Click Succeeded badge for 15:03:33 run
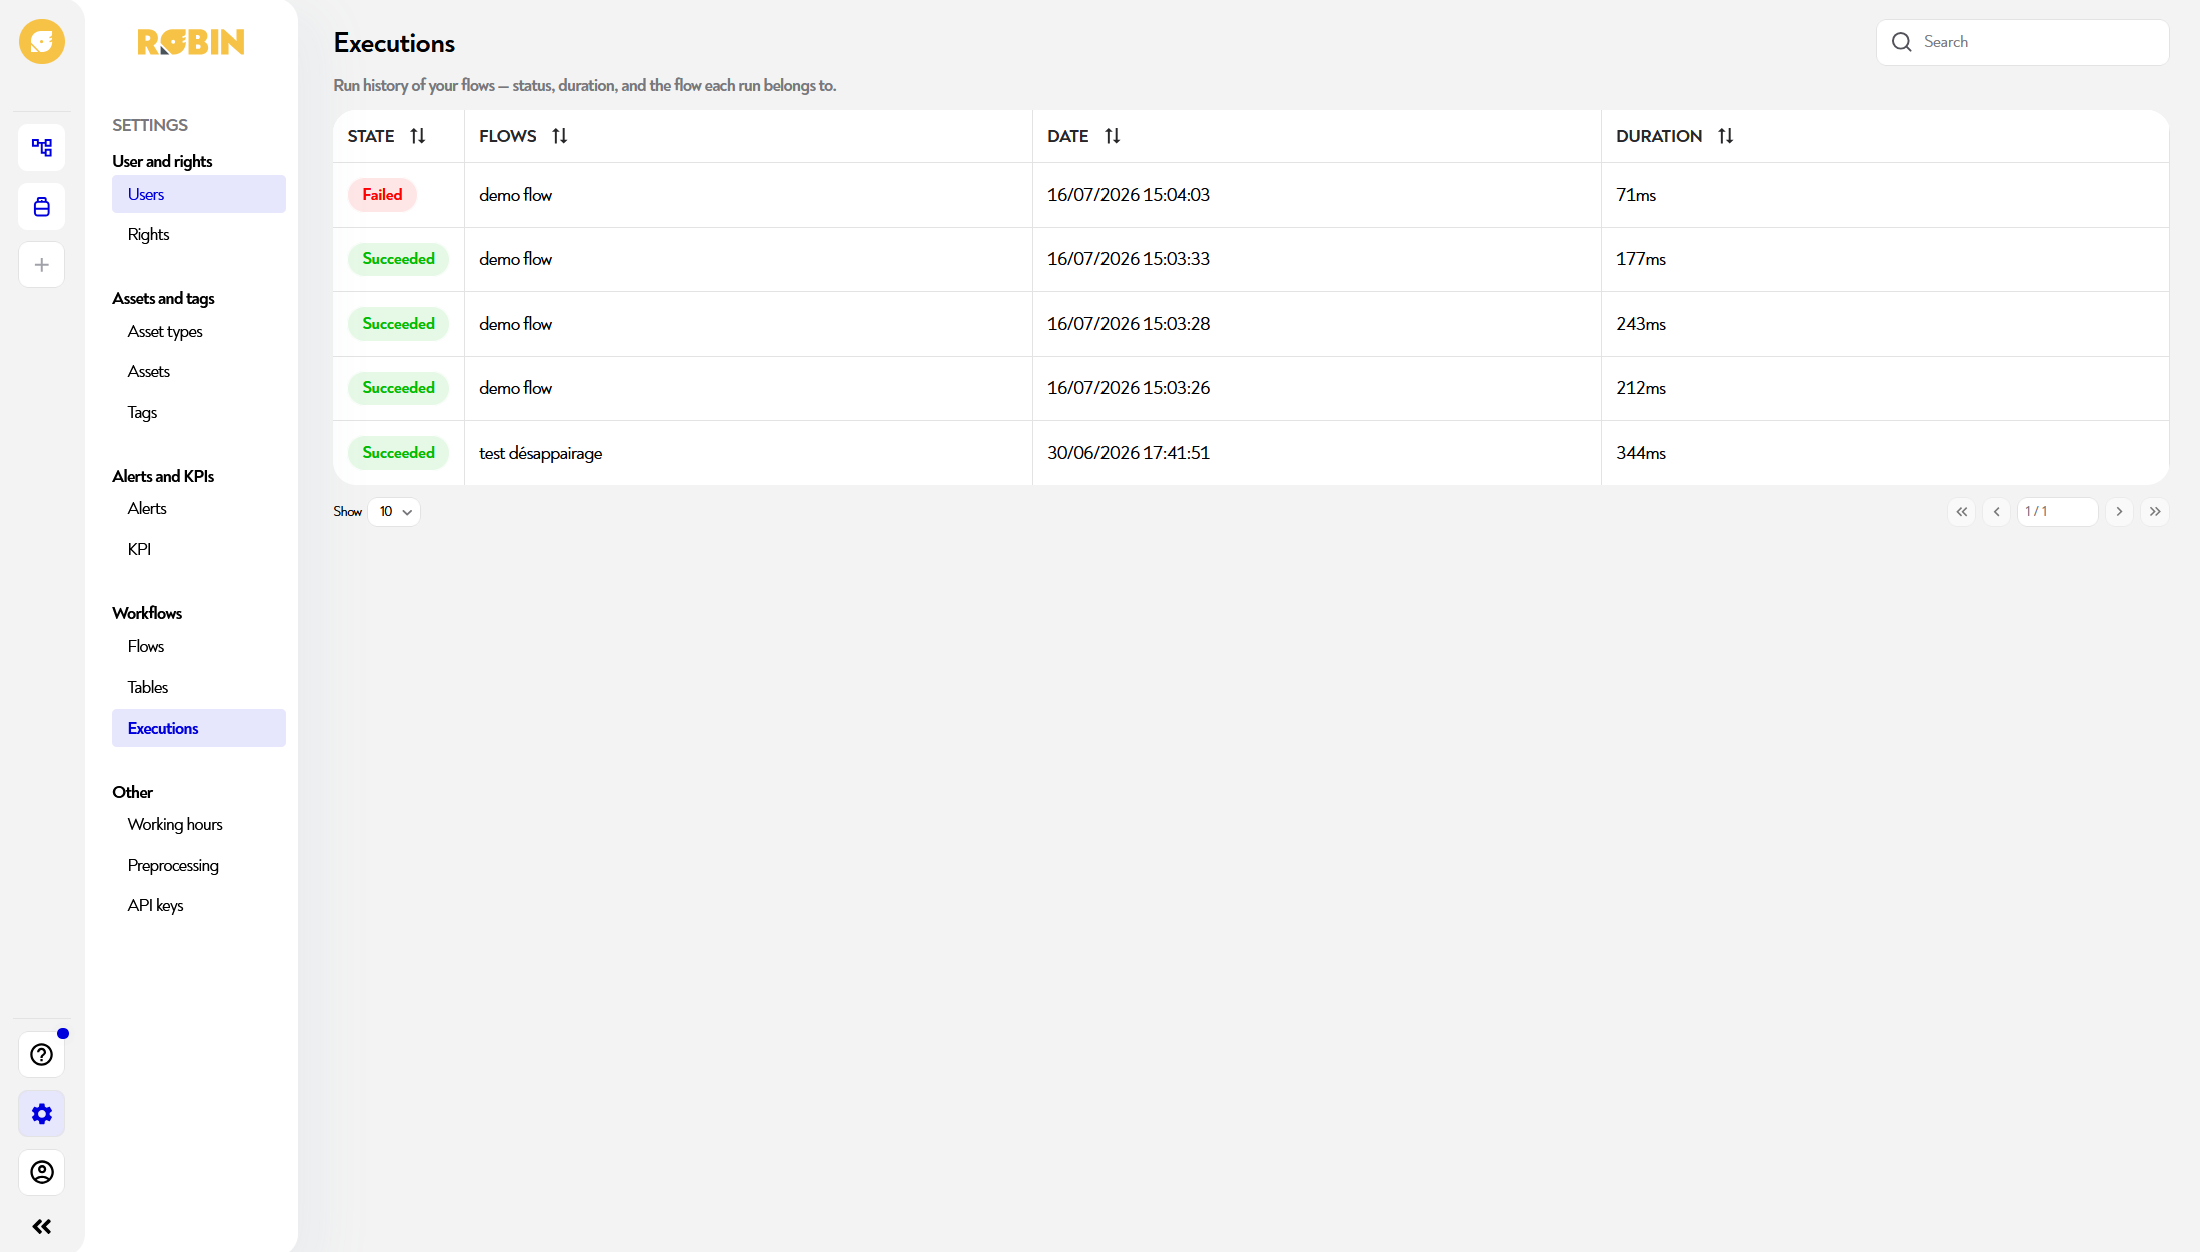2200x1252 pixels. [398, 259]
